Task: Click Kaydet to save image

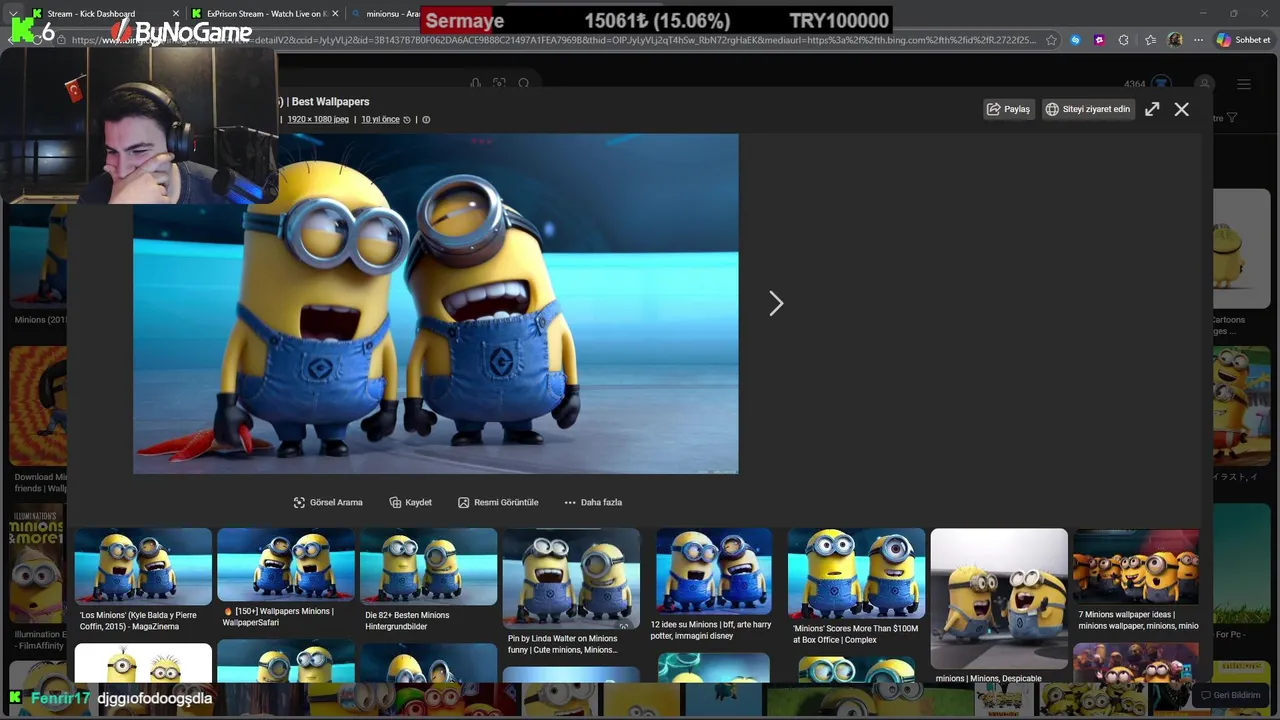Action: tap(411, 502)
